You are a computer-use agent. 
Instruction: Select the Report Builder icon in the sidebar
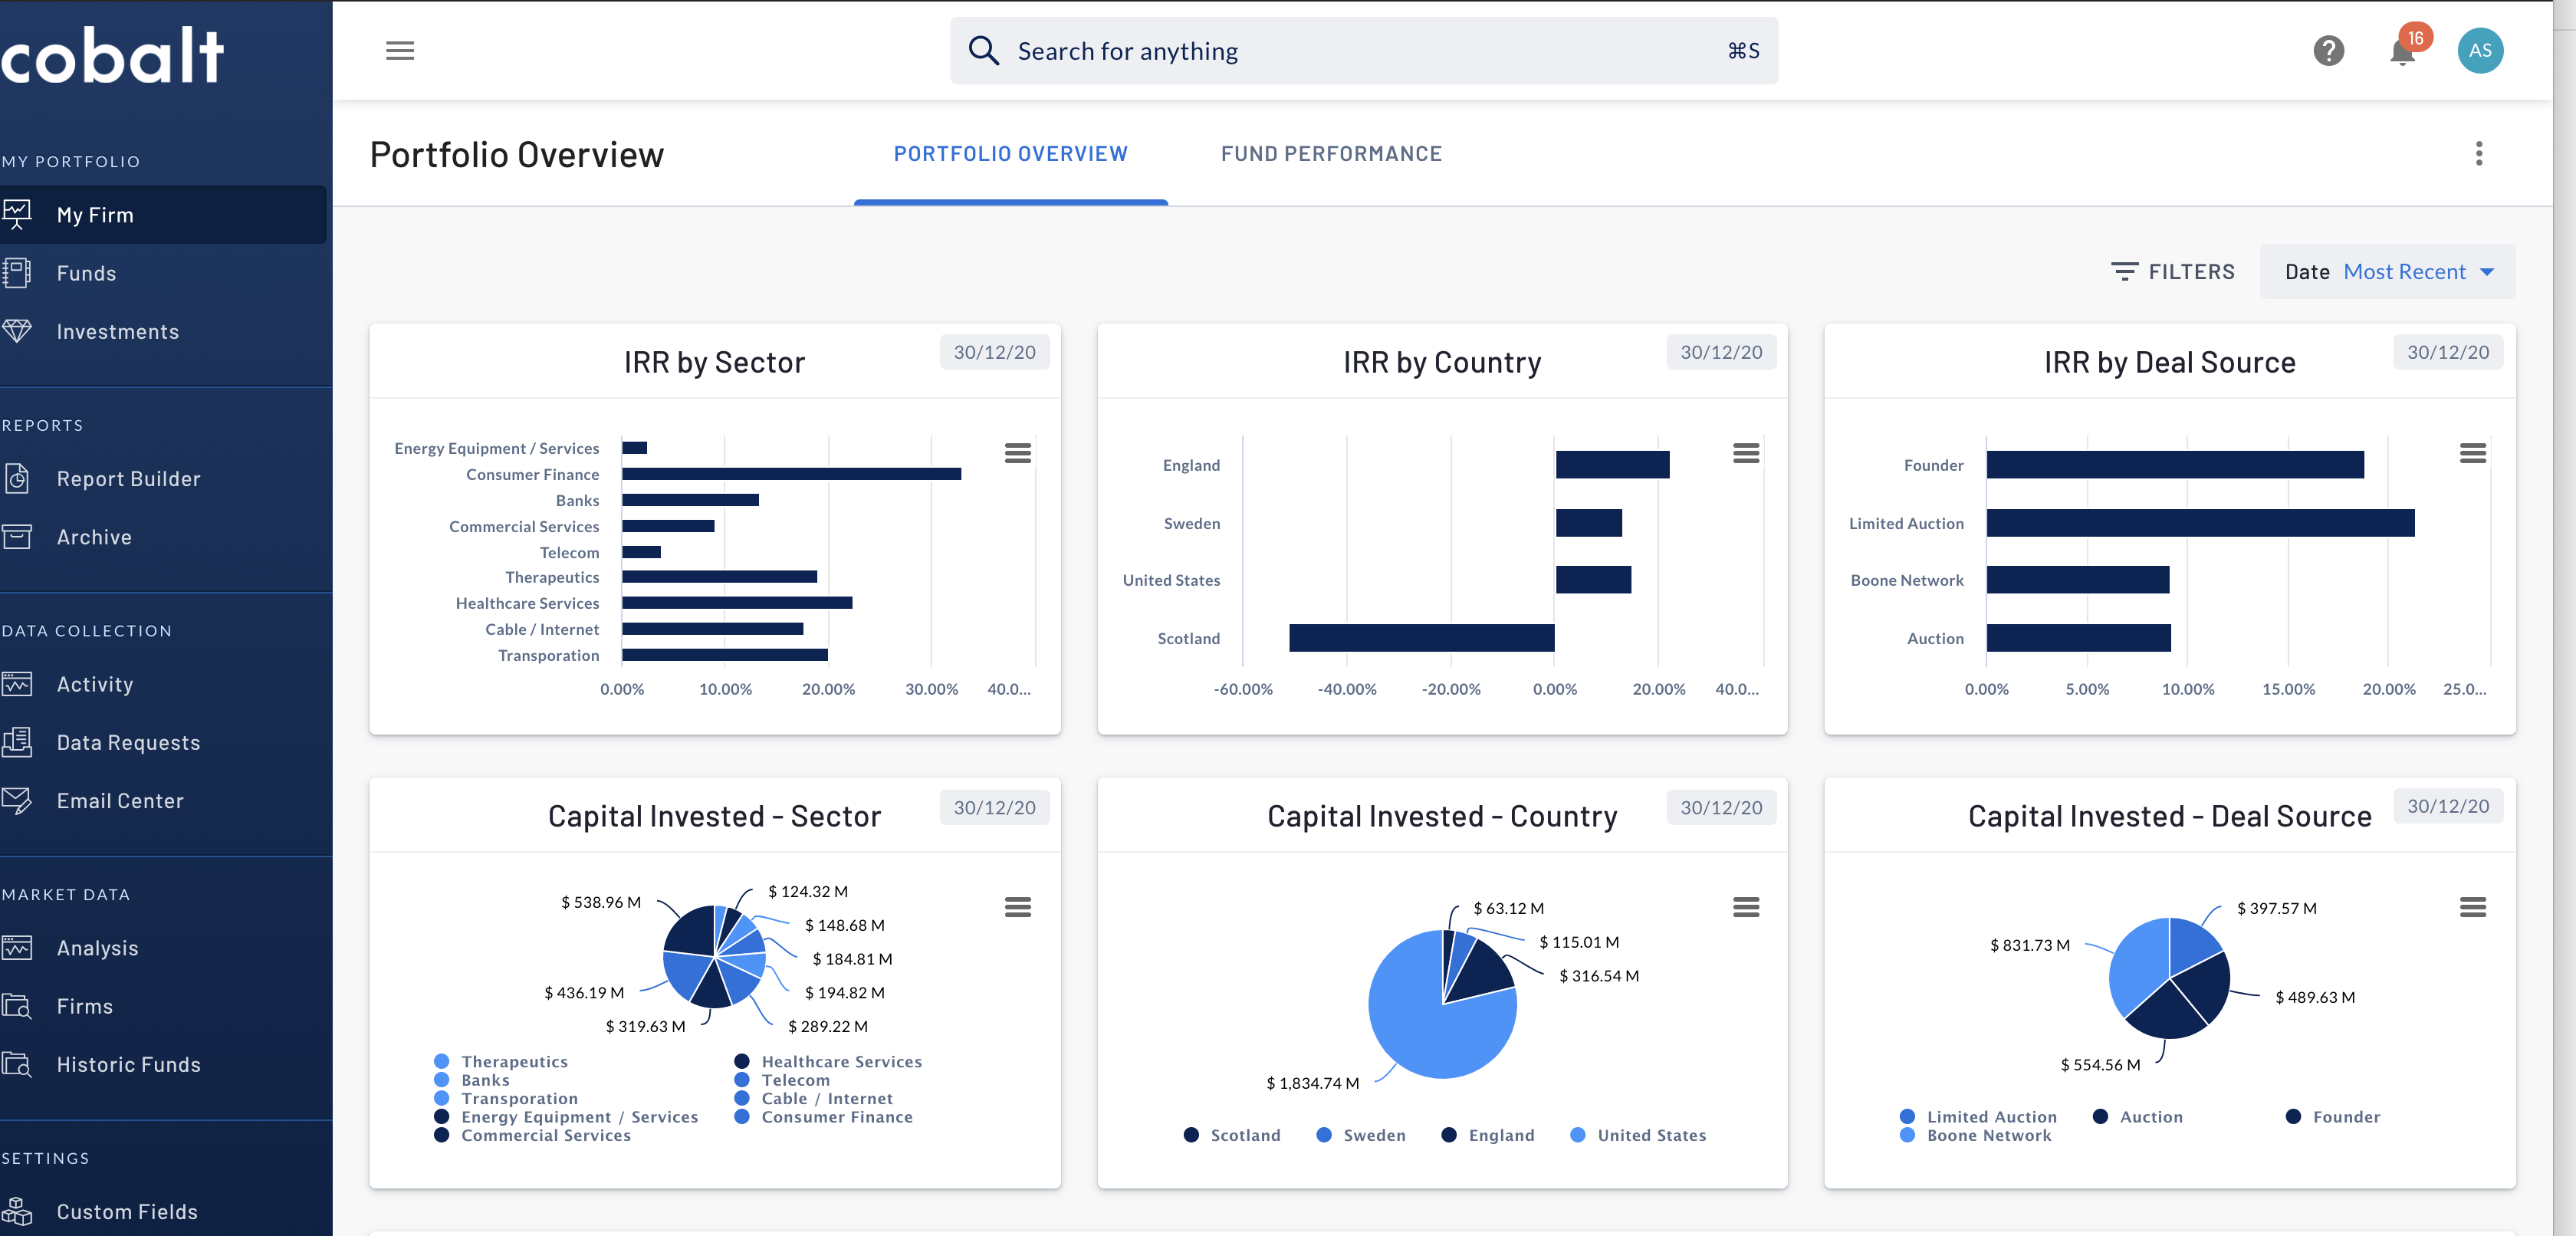pyautogui.click(x=19, y=478)
